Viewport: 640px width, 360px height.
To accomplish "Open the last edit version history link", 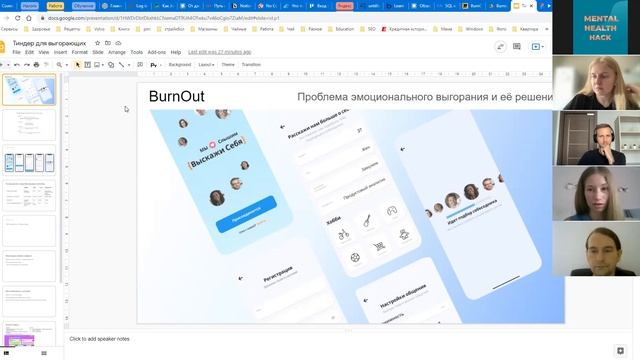I will pos(220,52).
